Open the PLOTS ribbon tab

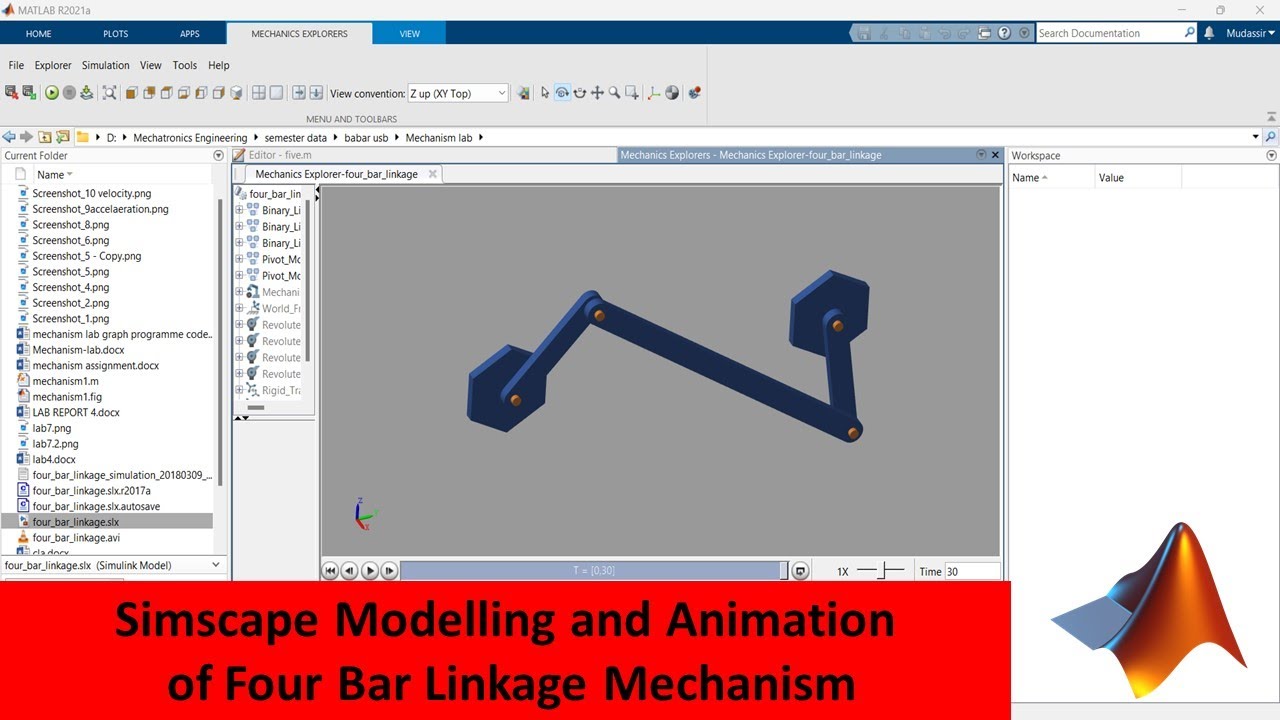point(116,33)
